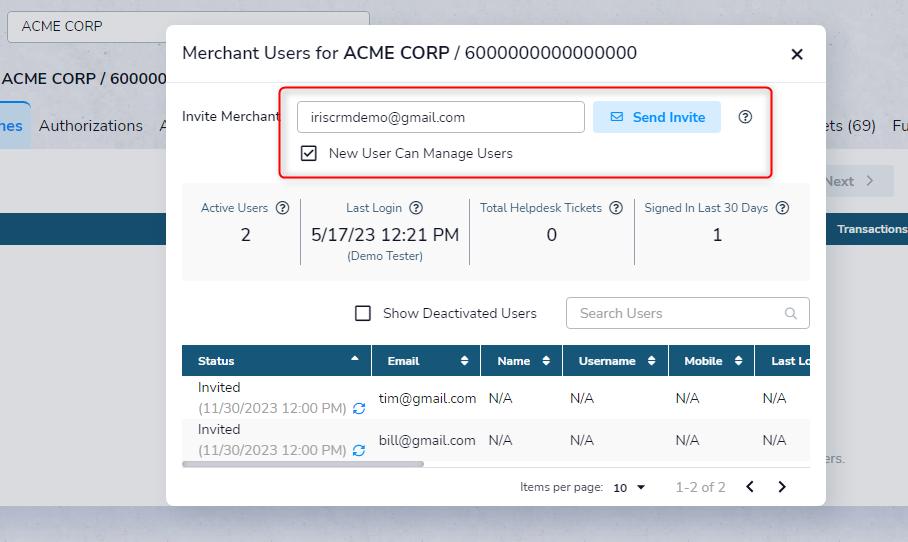Click the (Demo Tester) label
908x542 pixels.
(385, 256)
